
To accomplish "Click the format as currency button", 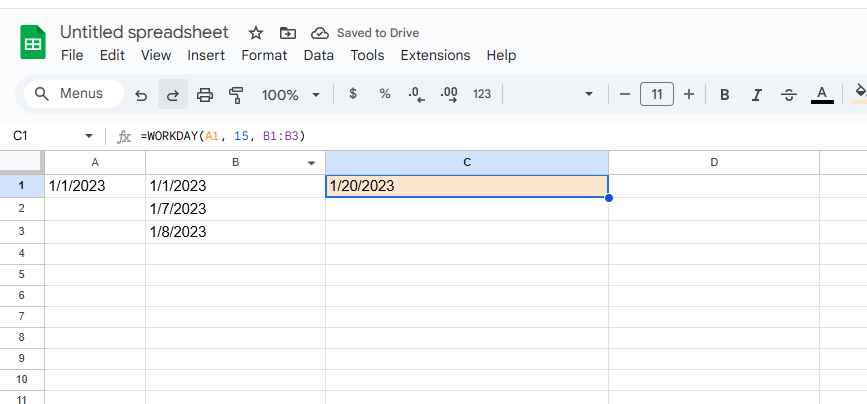I will tap(353, 95).
